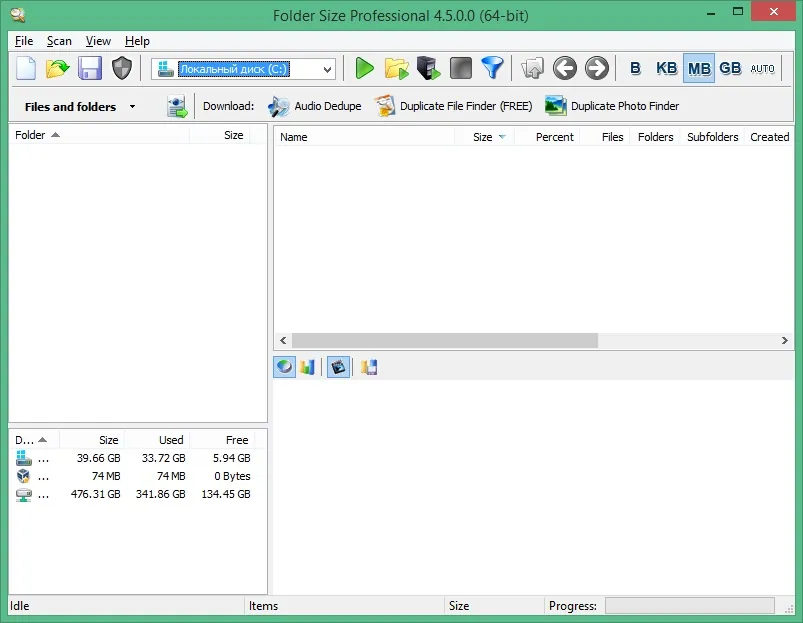The height and width of the screenshot is (623, 803).
Task: Click the 5.94 GB free value
Action: pyautogui.click(x=231, y=458)
